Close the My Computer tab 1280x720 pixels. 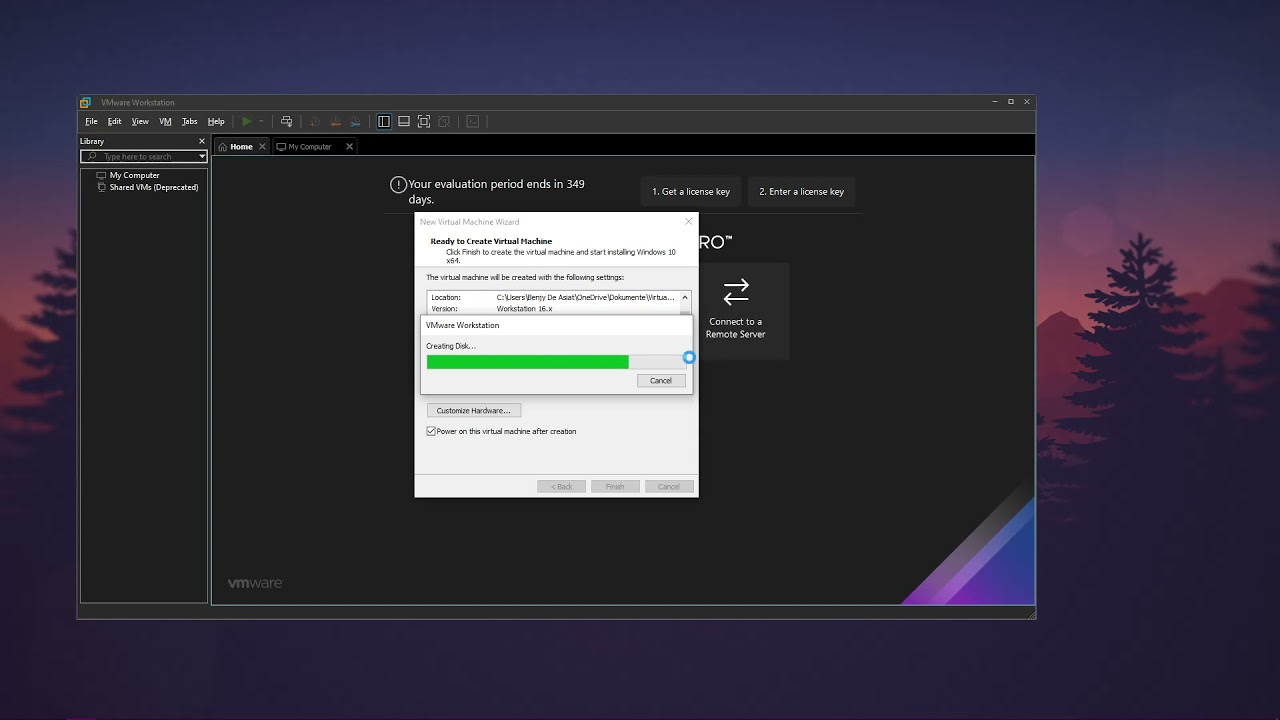tap(349, 146)
